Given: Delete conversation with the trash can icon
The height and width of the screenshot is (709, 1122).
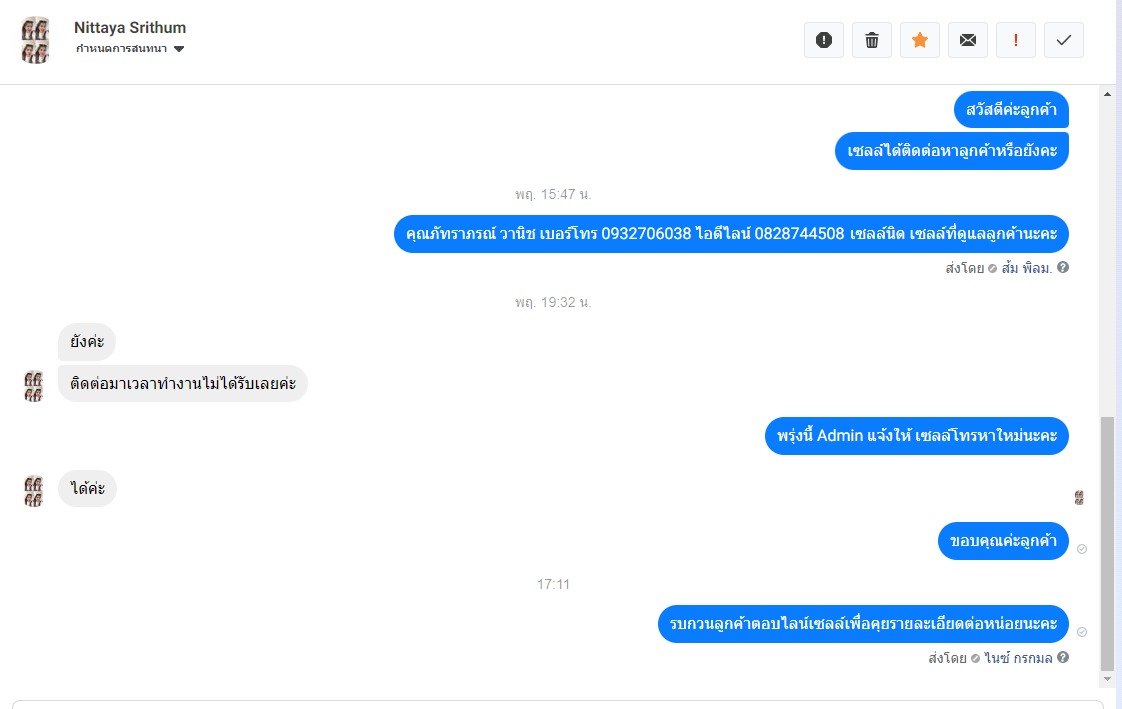Looking at the screenshot, I should [x=872, y=40].
